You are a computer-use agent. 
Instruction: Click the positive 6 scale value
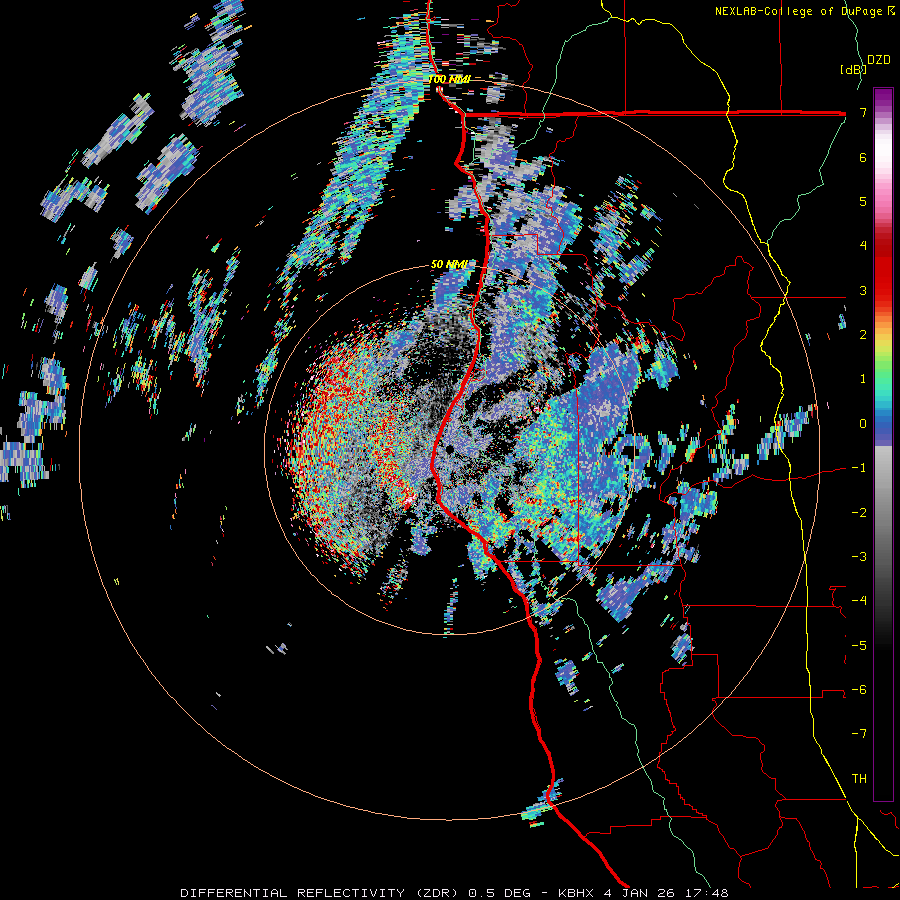863,157
